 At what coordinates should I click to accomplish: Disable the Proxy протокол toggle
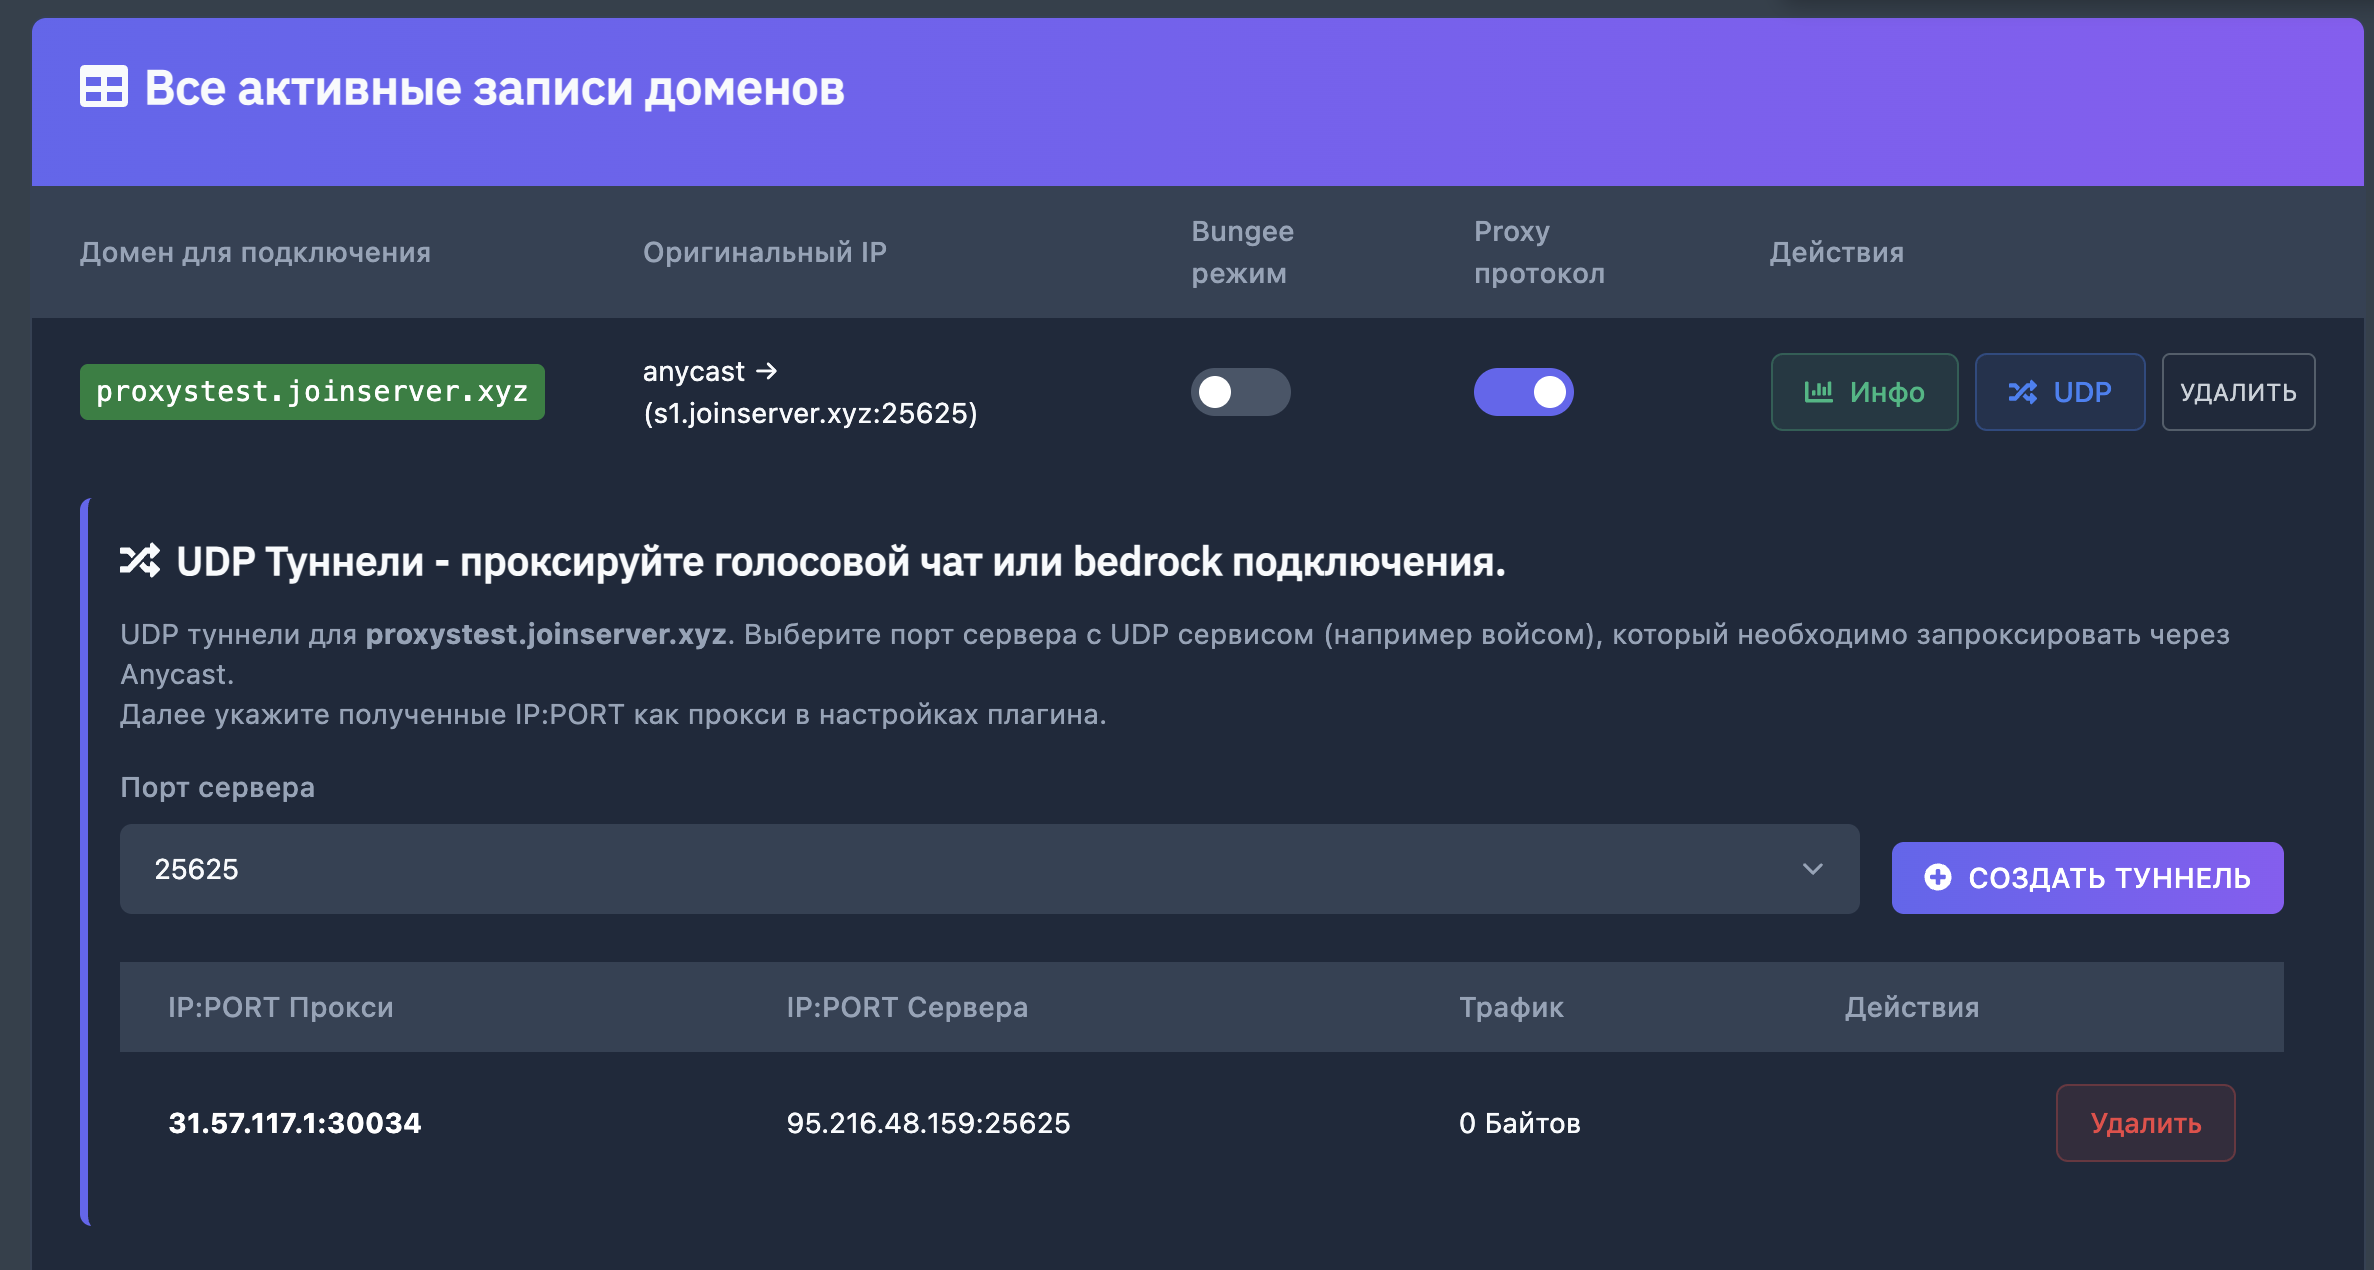click(x=1523, y=392)
